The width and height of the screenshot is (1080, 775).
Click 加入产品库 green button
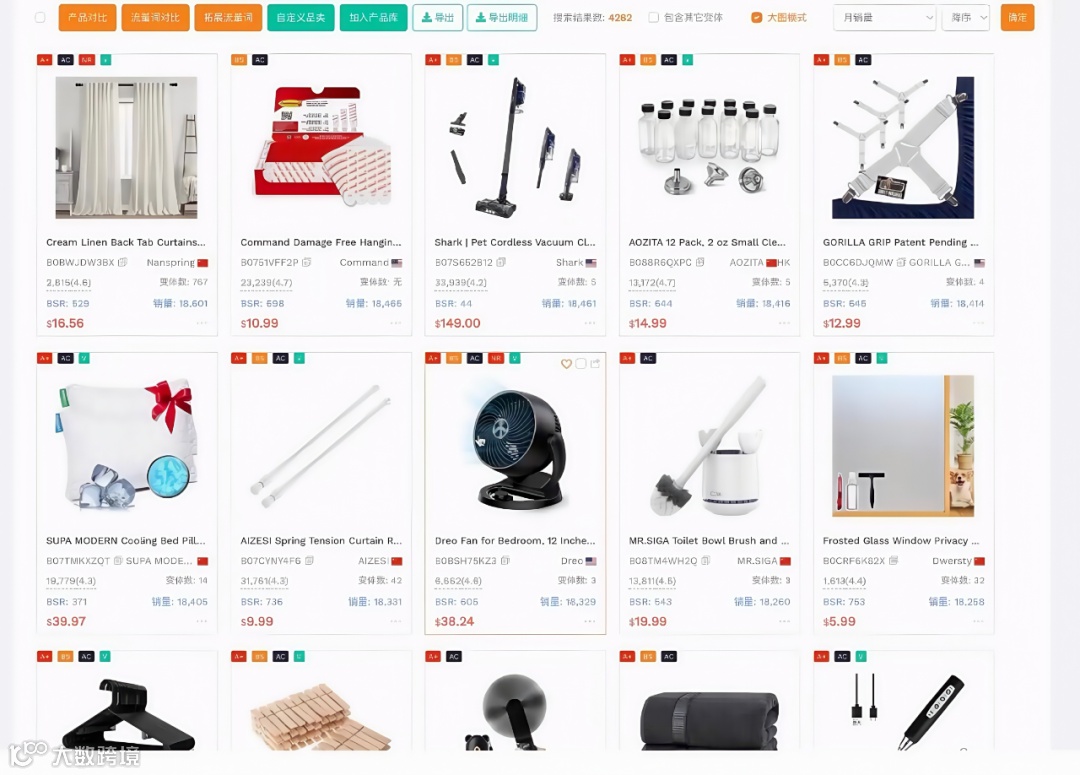(373, 17)
